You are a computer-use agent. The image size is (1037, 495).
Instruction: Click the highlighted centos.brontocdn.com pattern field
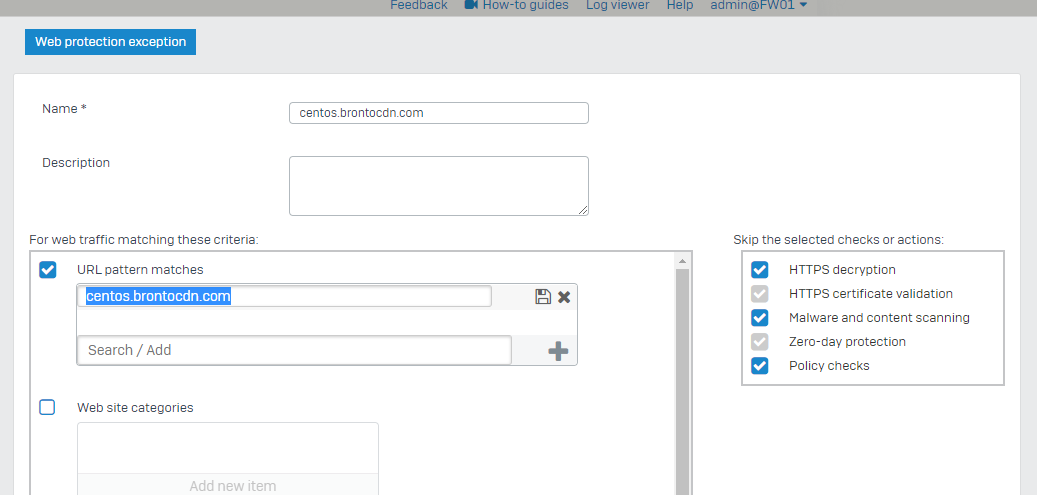(284, 296)
